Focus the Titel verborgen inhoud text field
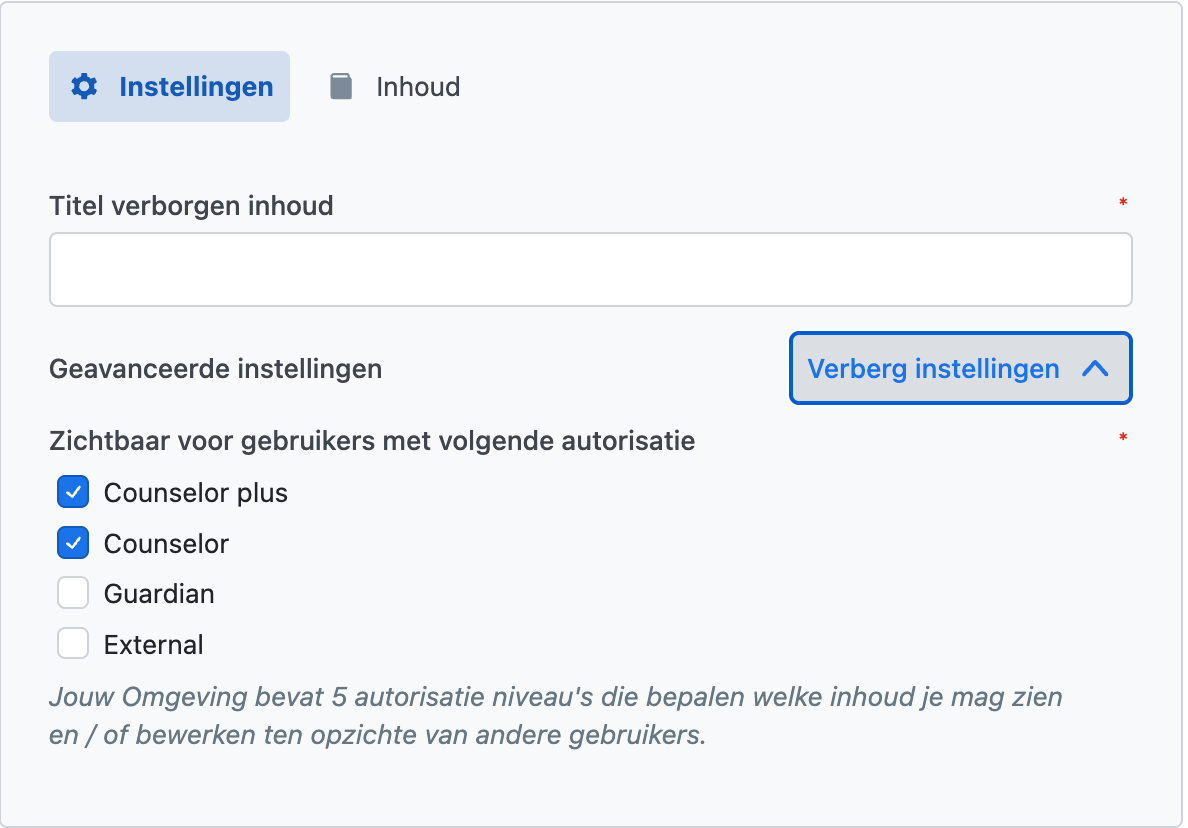The image size is (1188, 828). click(590, 270)
